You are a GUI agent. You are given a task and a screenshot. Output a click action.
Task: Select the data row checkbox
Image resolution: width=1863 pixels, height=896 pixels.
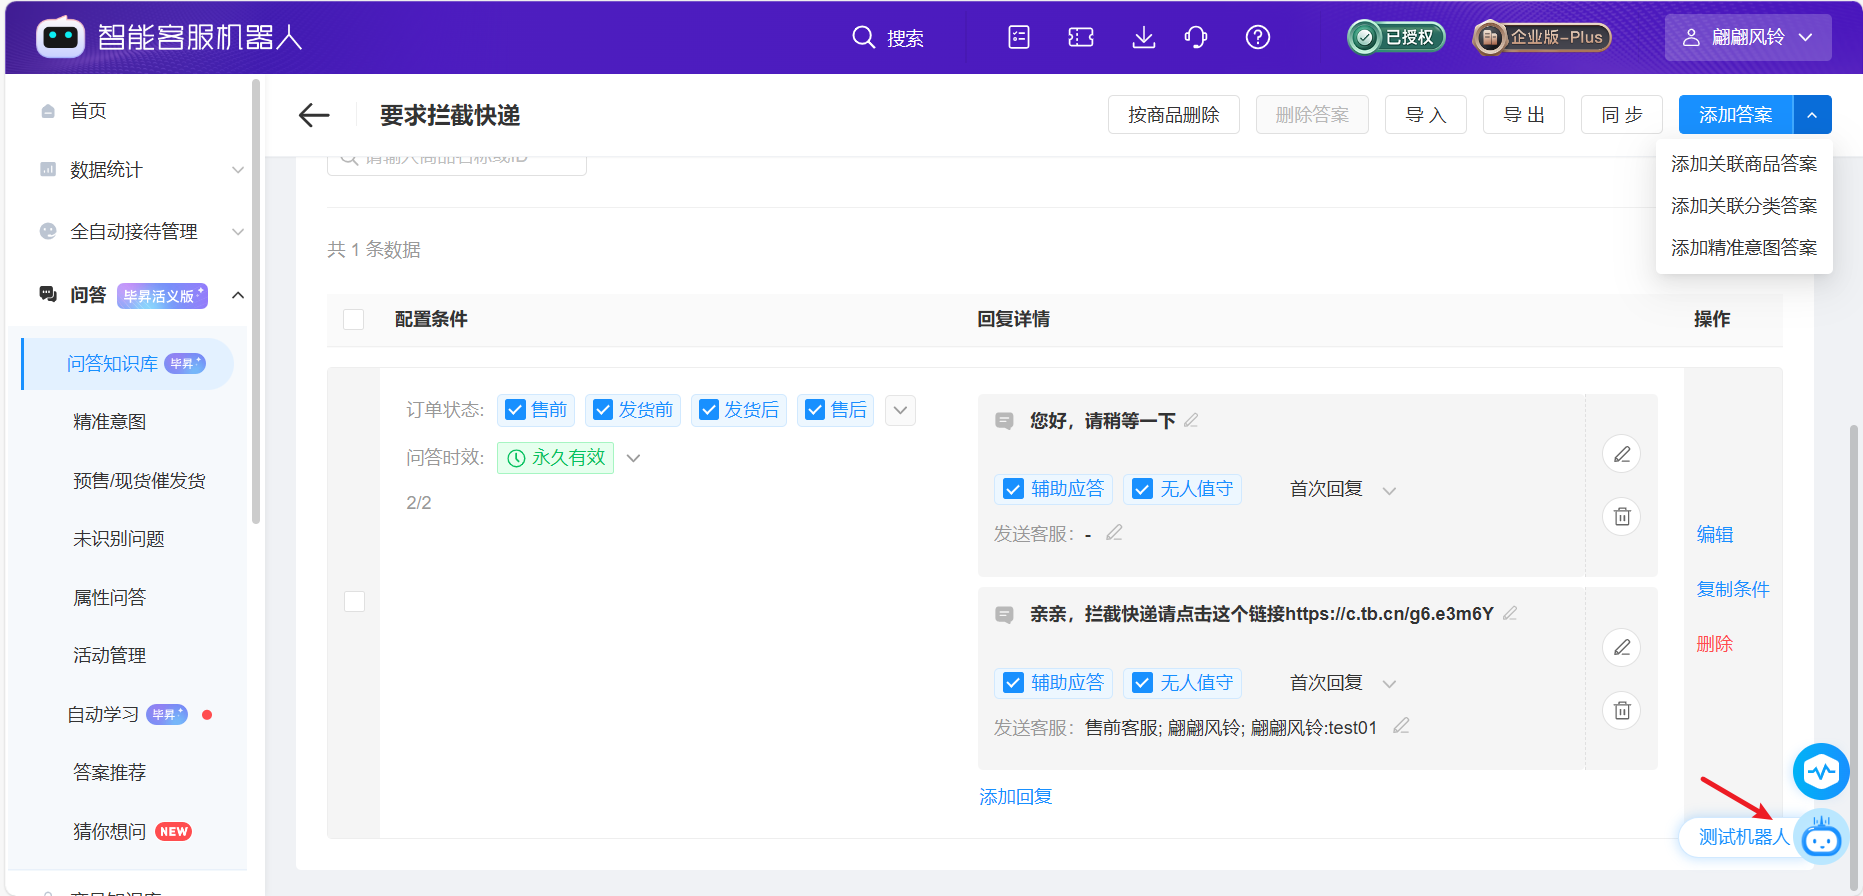pos(354,601)
